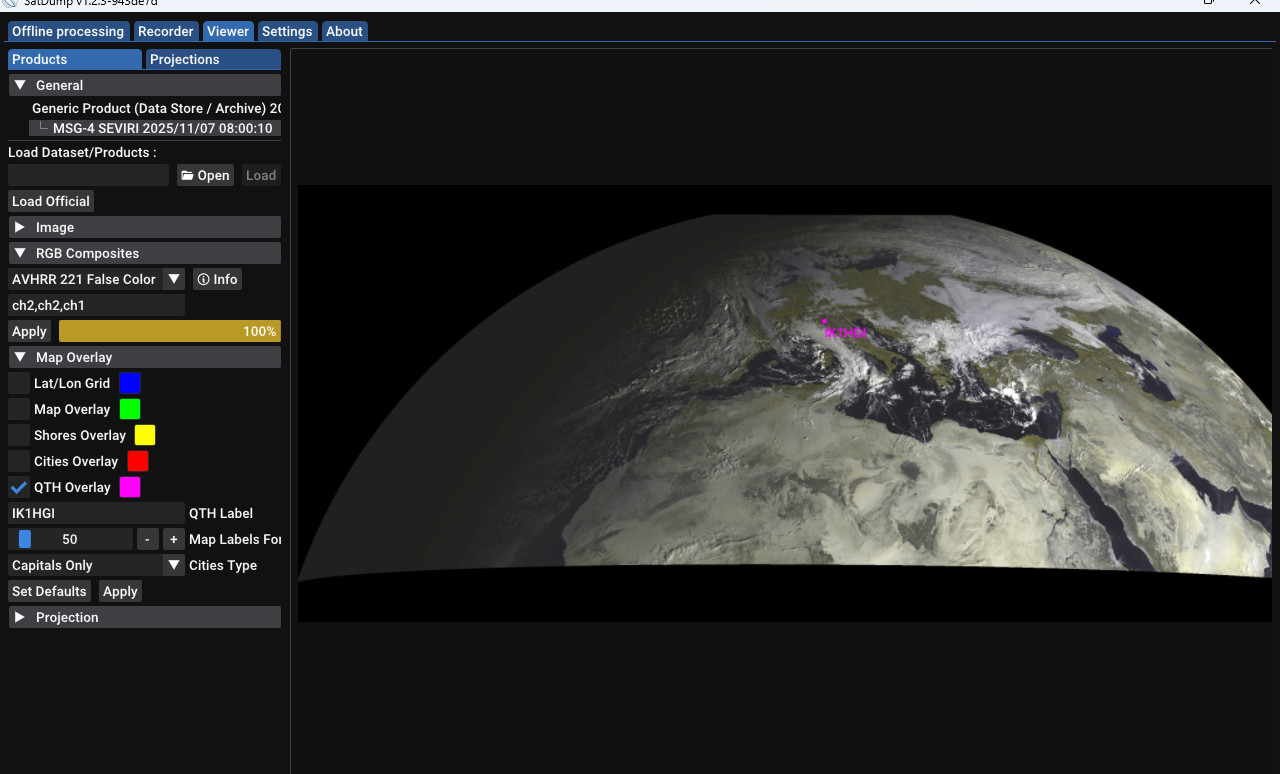The width and height of the screenshot is (1280, 774).
Task: Click the Load Official button
Action: tap(51, 201)
